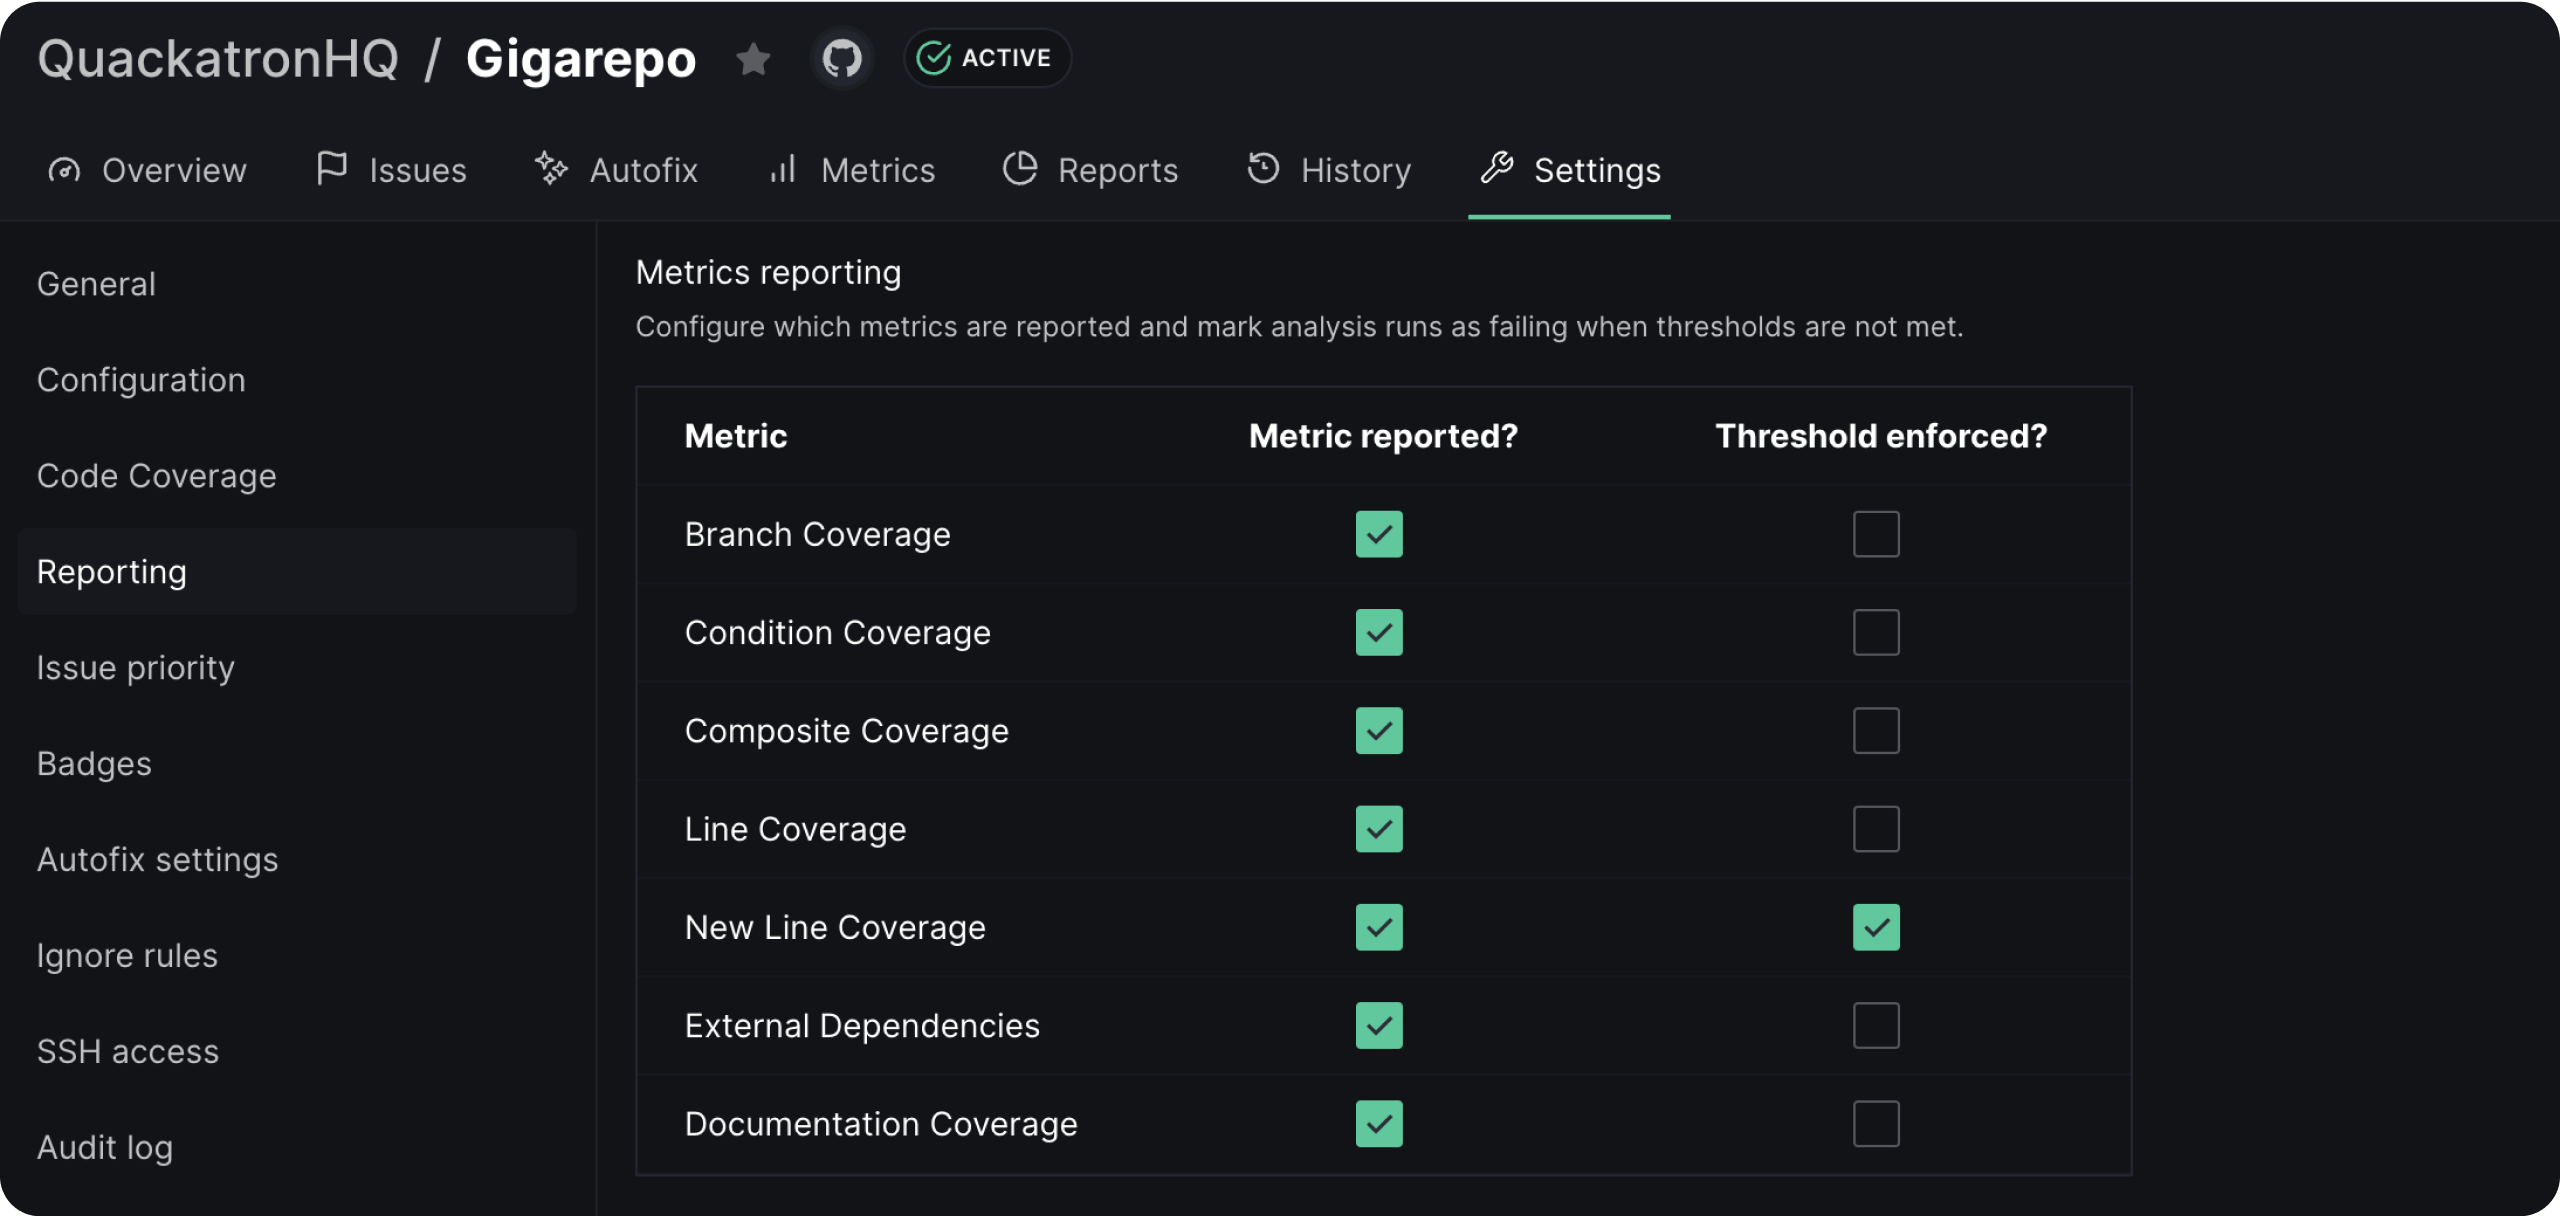Screen dimensions: 2560x1216
Task: Click the Reports pie chart icon
Action: [1020, 168]
